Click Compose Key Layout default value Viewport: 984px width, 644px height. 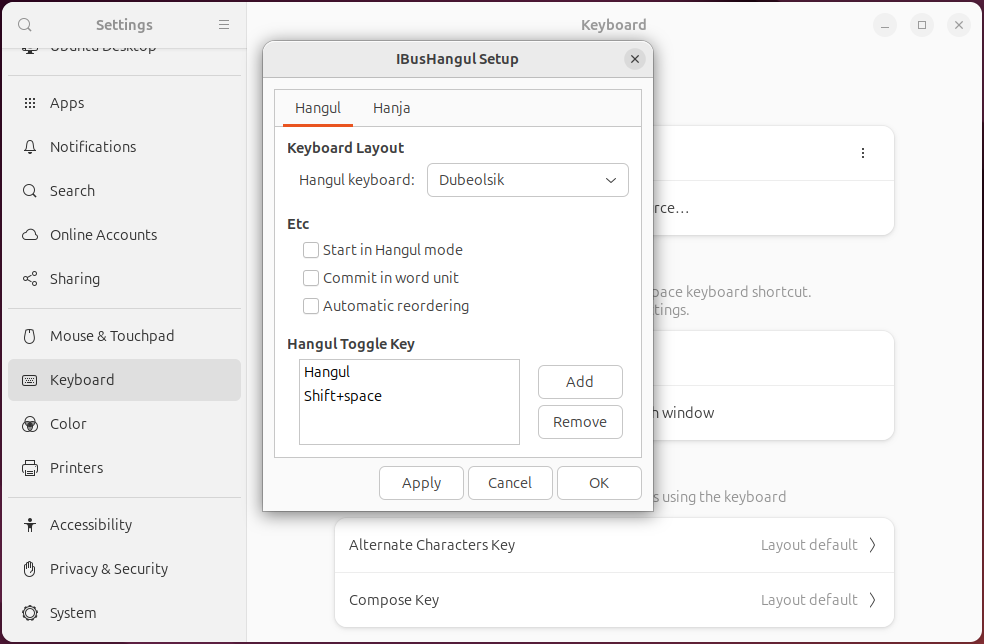809,600
